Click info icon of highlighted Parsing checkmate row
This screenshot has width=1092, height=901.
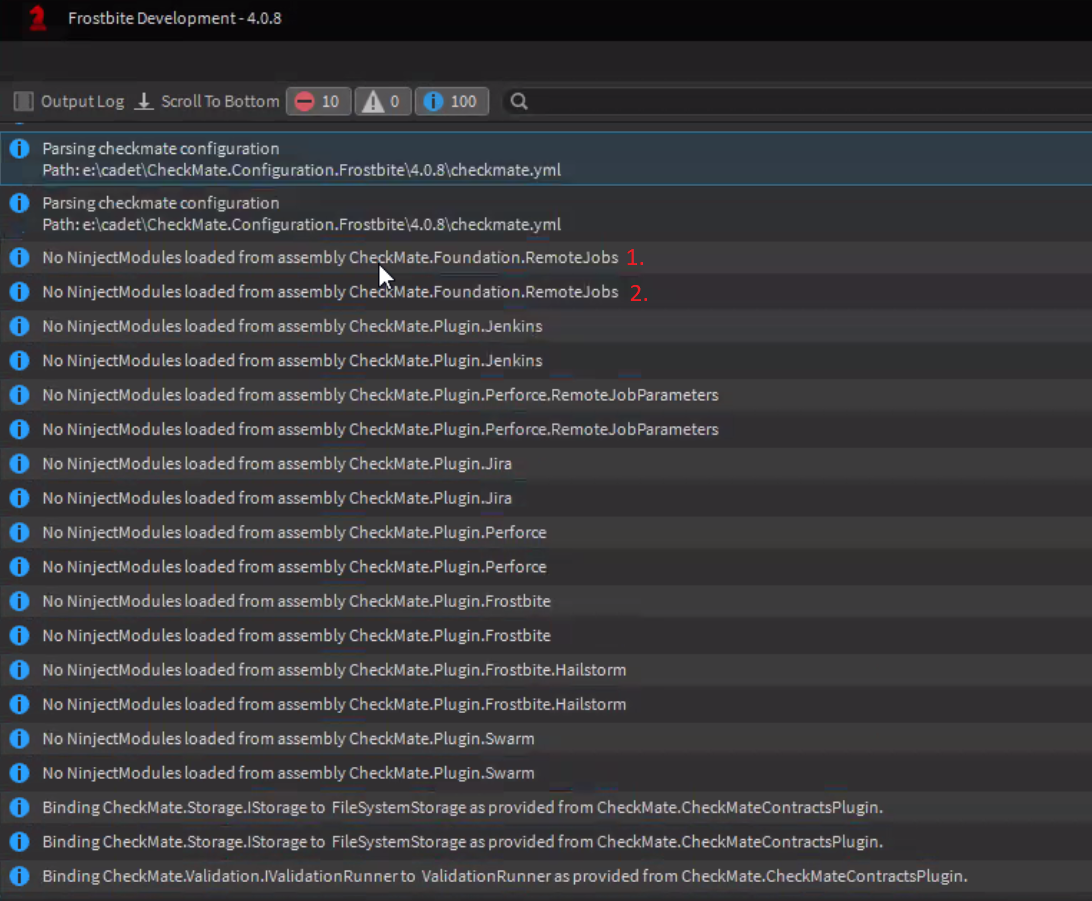coord(20,148)
